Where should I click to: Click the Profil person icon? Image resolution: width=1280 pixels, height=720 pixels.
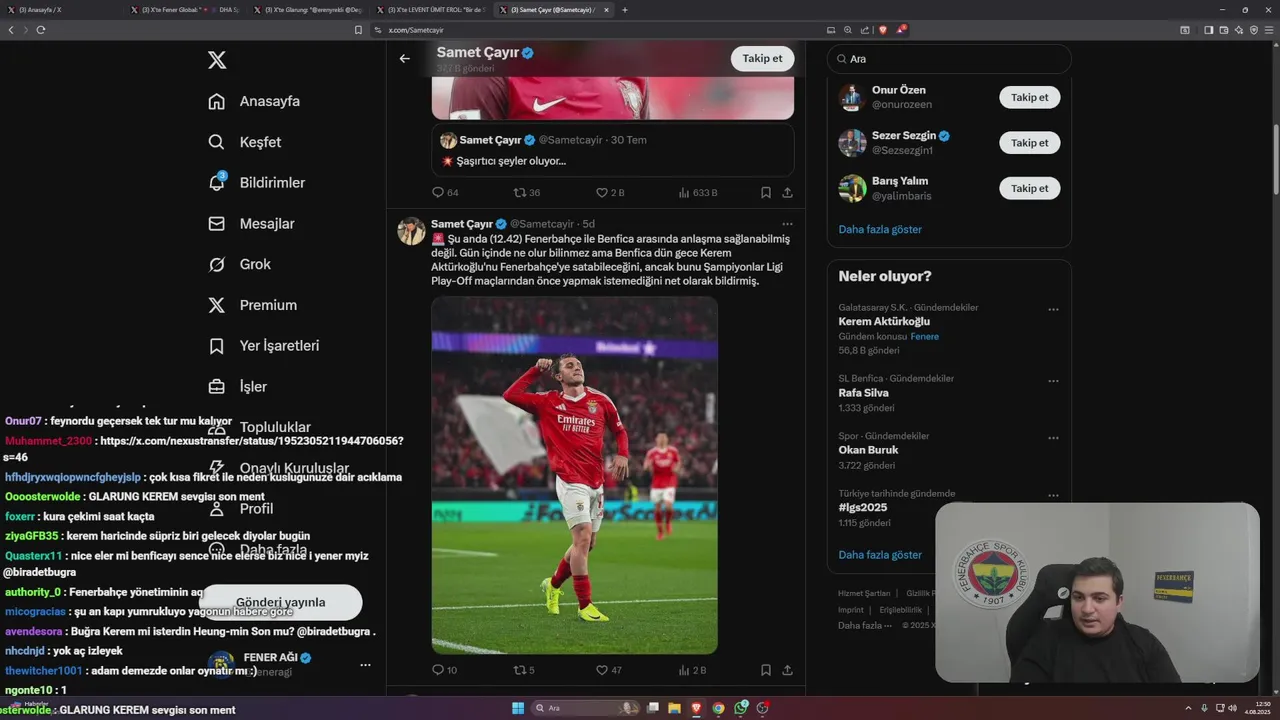216,509
